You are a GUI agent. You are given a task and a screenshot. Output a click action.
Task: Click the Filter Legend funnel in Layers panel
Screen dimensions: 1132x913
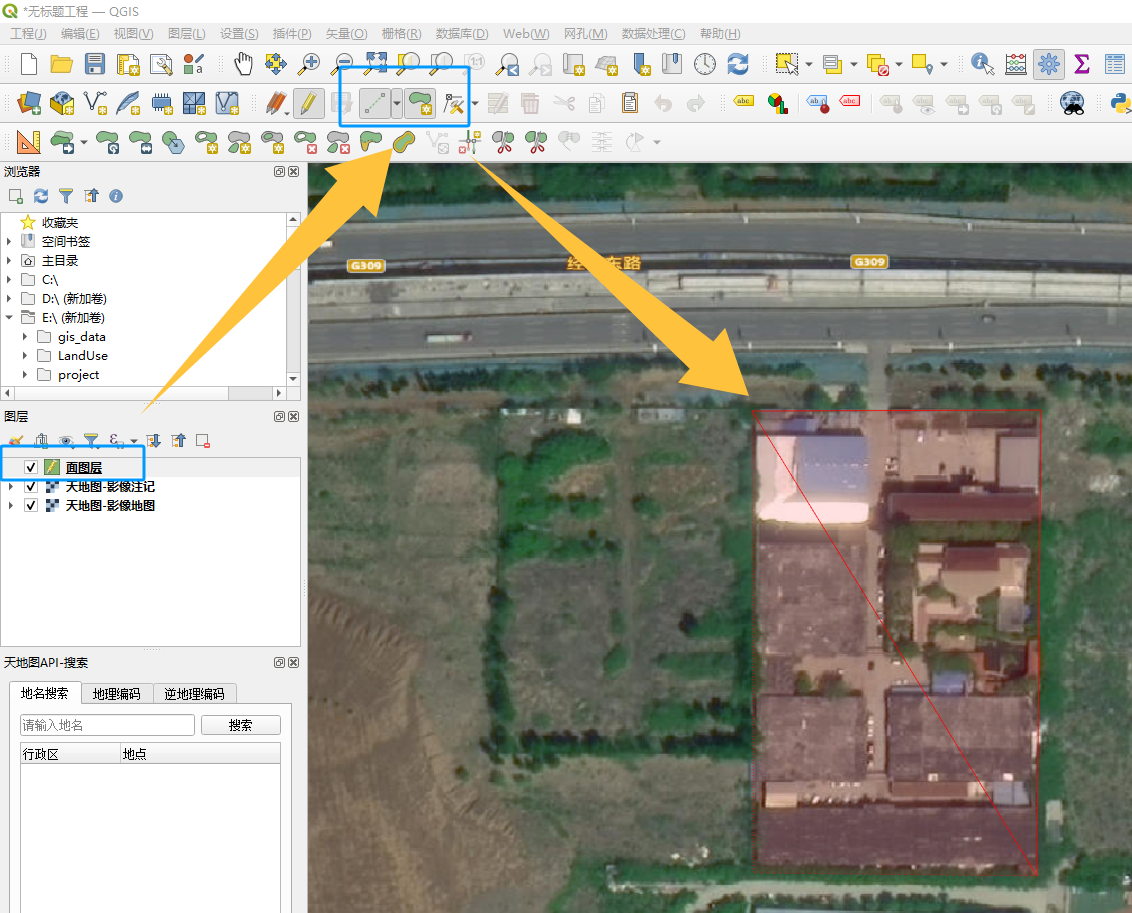pos(91,440)
